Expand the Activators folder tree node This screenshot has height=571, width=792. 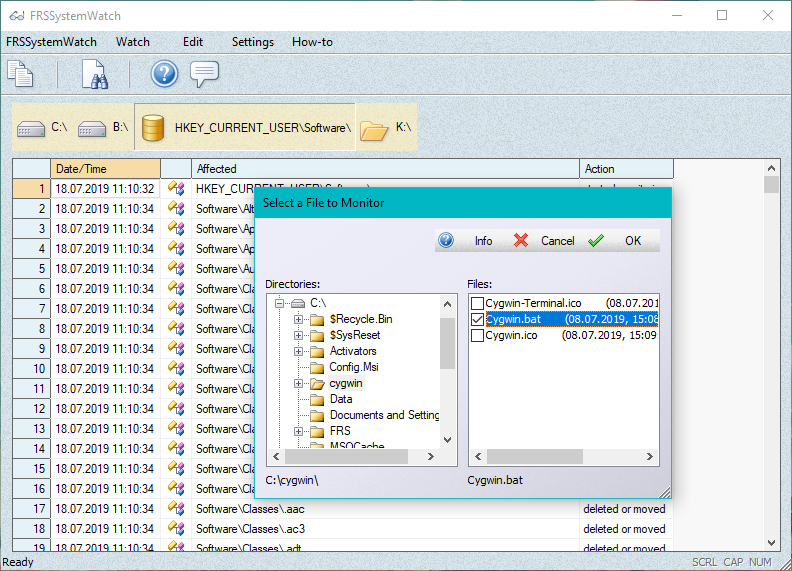pos(298,351)
